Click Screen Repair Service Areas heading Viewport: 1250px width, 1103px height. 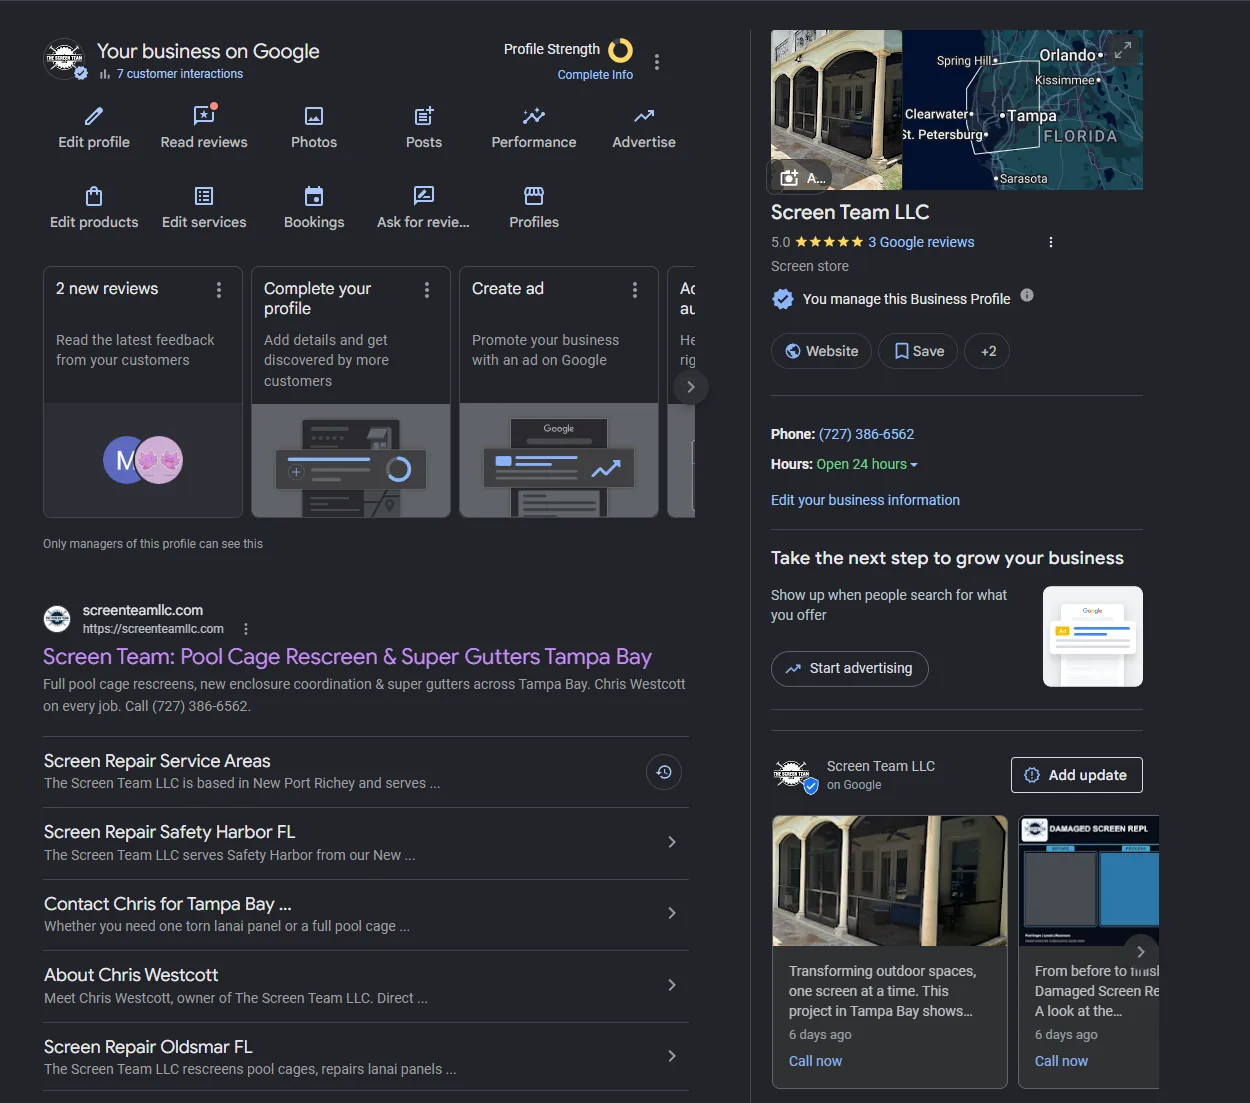pos(157,761)
